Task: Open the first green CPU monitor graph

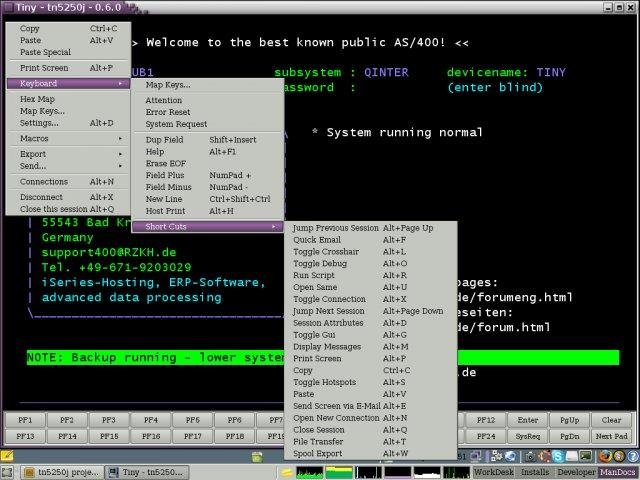Action: pos(309,473)
